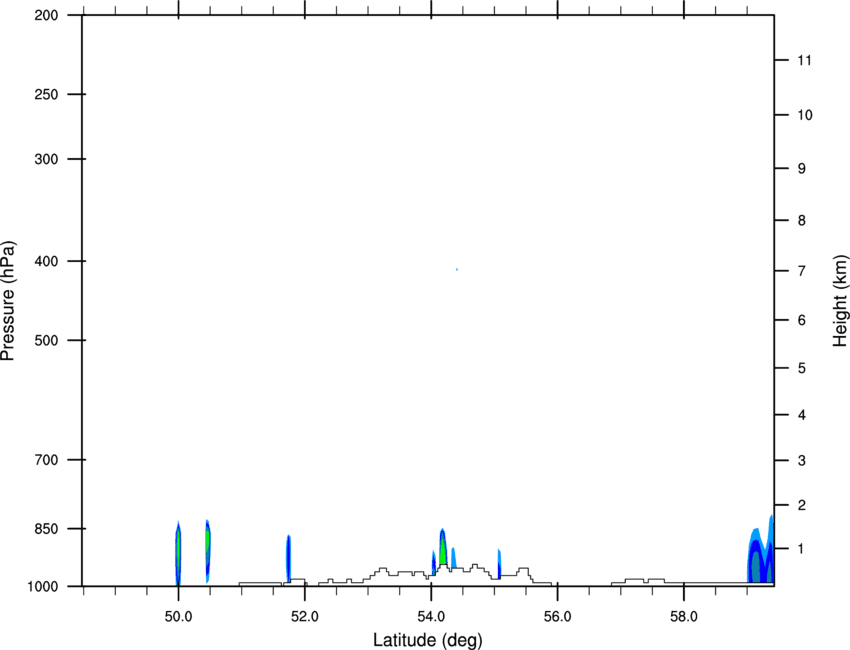Select the 250 pressure tick label
This screenshot has height=650, width=850.
coord(46,94)
